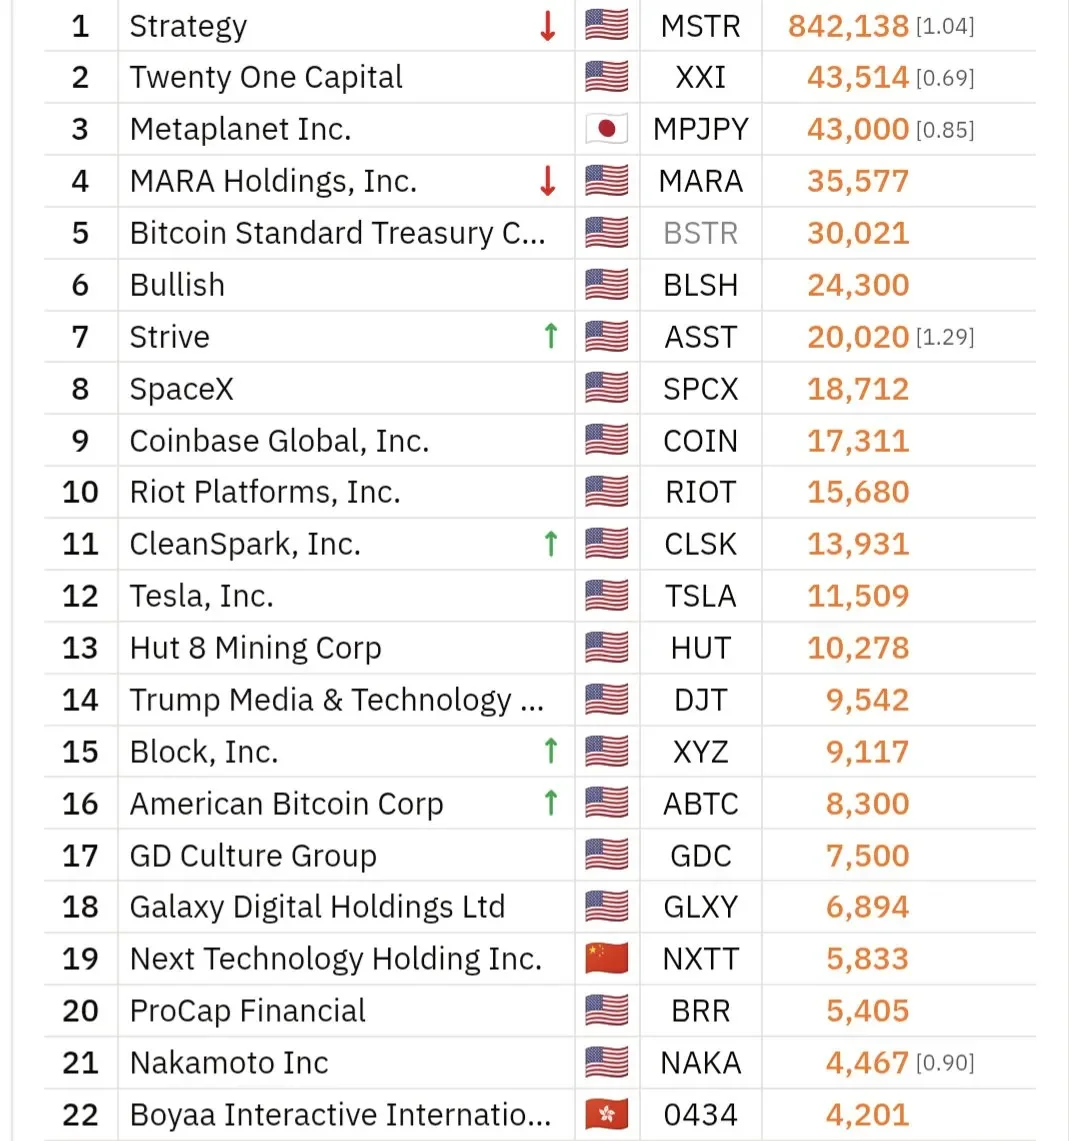Image resolution: width=1069 pixels, height=1141 pixels.
Task: Click the [0.90] ratio beside Nakamoto holdings
Action: [x=945, y=1063]
